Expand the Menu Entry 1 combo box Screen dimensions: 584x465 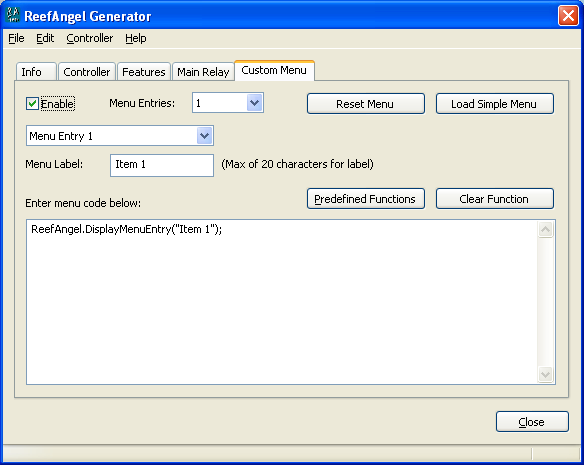(x=204, y=136)
